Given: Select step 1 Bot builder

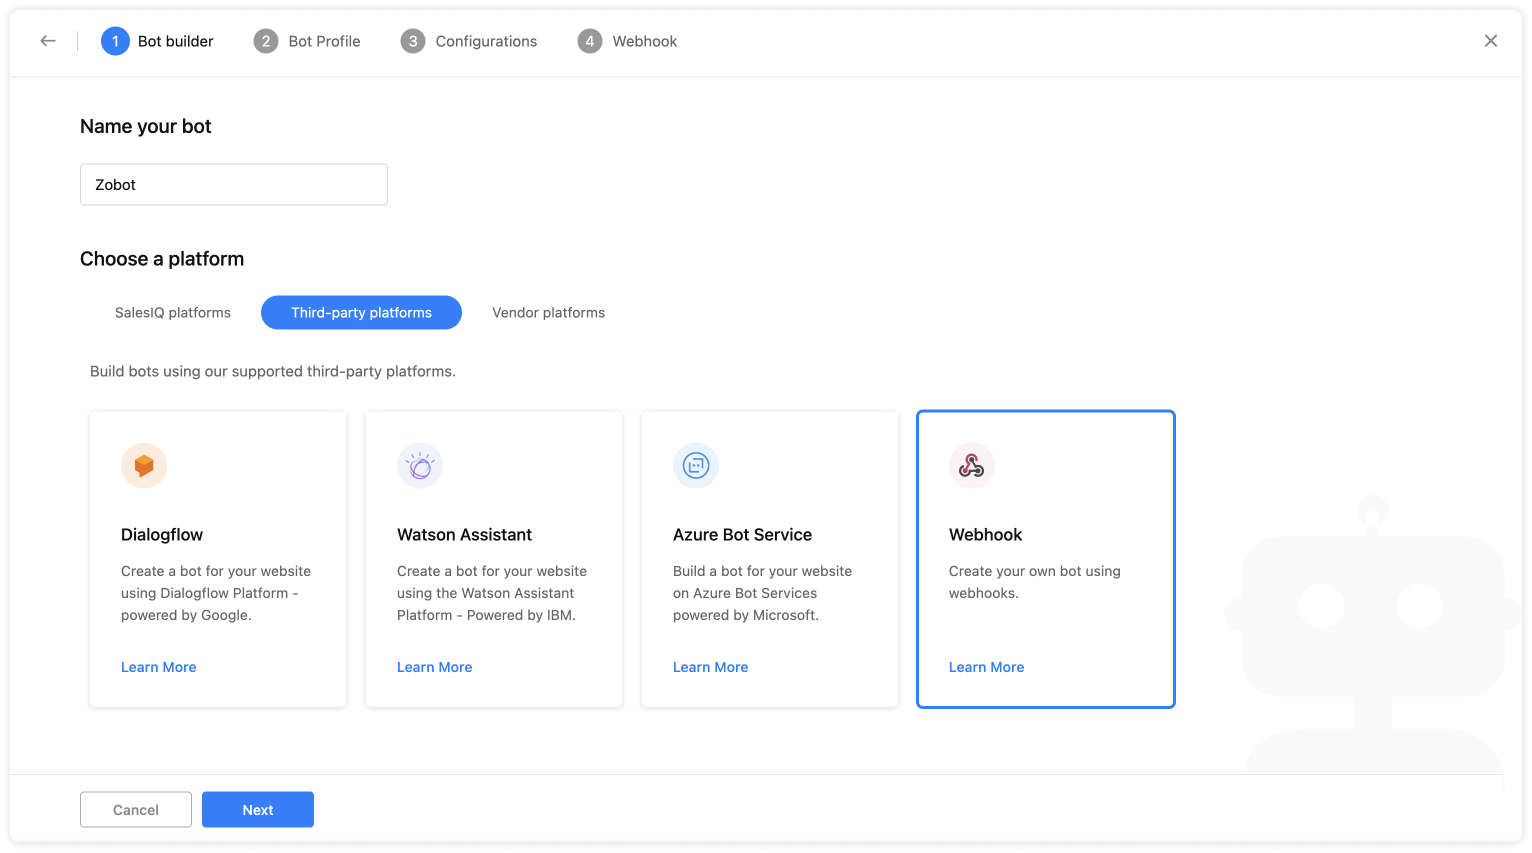Looking at the screenshot, I should tap(158, 41).
